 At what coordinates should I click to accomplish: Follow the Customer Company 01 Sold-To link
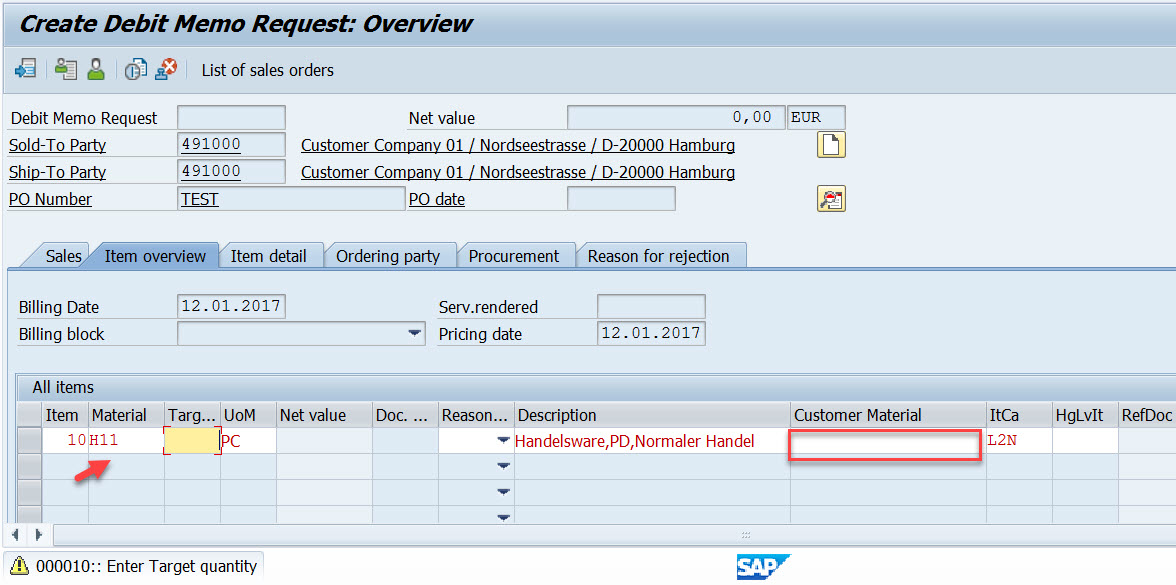[x=518, y=144]
